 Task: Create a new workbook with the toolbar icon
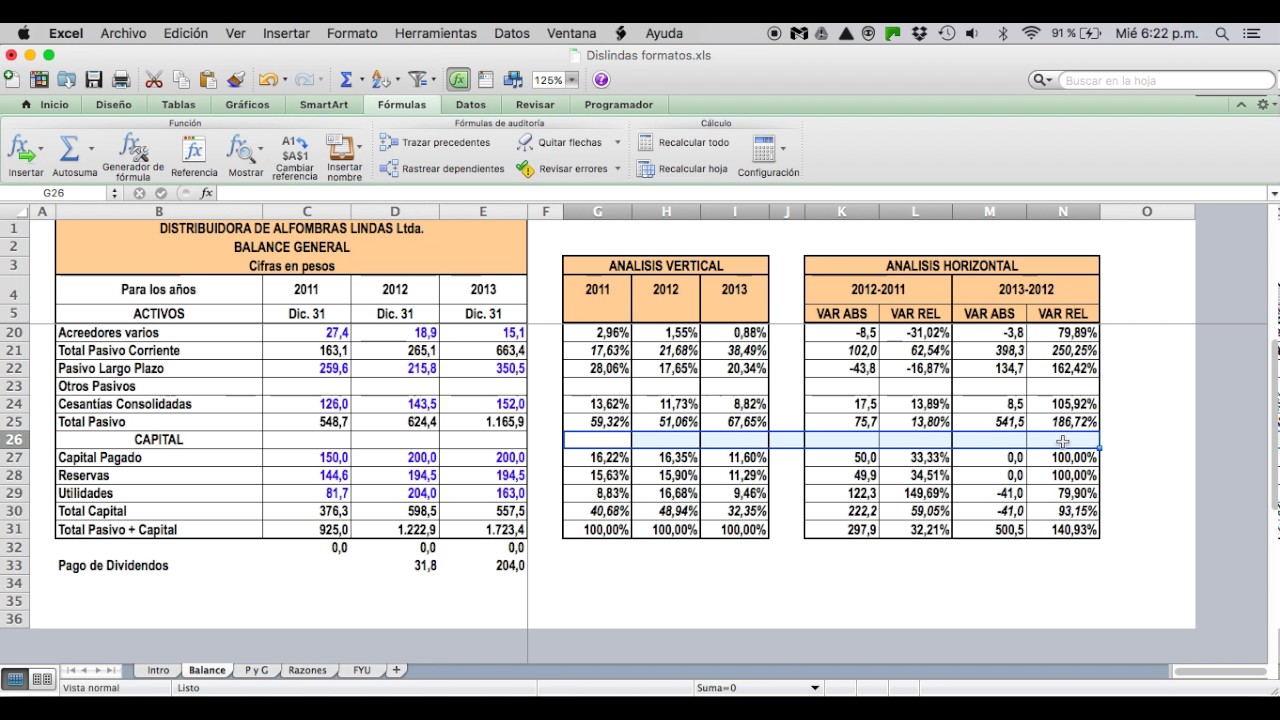tap(11, 79)
